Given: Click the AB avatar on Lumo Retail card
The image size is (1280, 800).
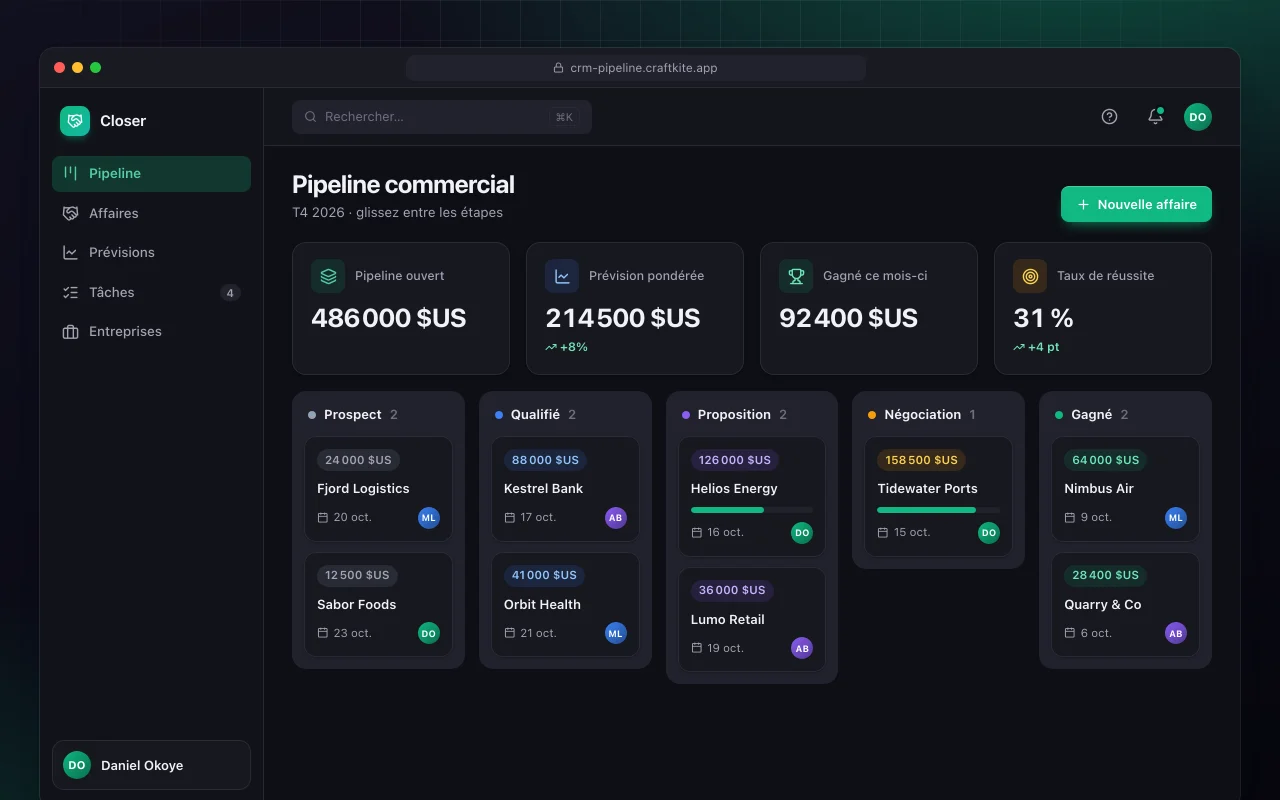Looking at the screenshot, I should pyautogui.click(x=802, y=648).
